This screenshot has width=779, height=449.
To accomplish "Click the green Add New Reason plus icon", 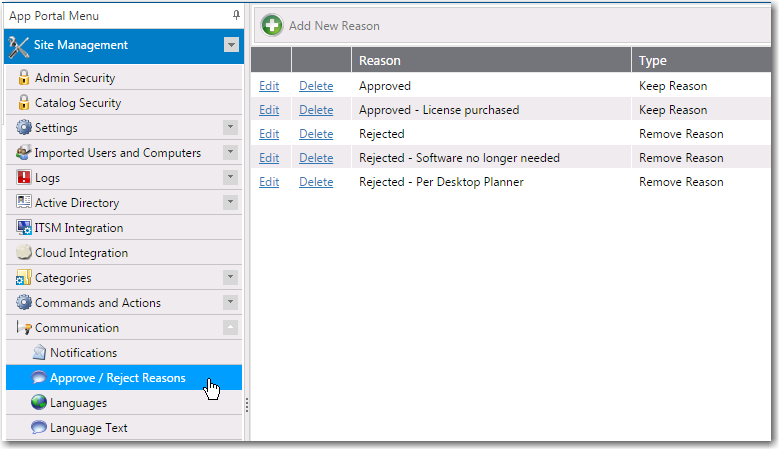I will tap(272, 25).
